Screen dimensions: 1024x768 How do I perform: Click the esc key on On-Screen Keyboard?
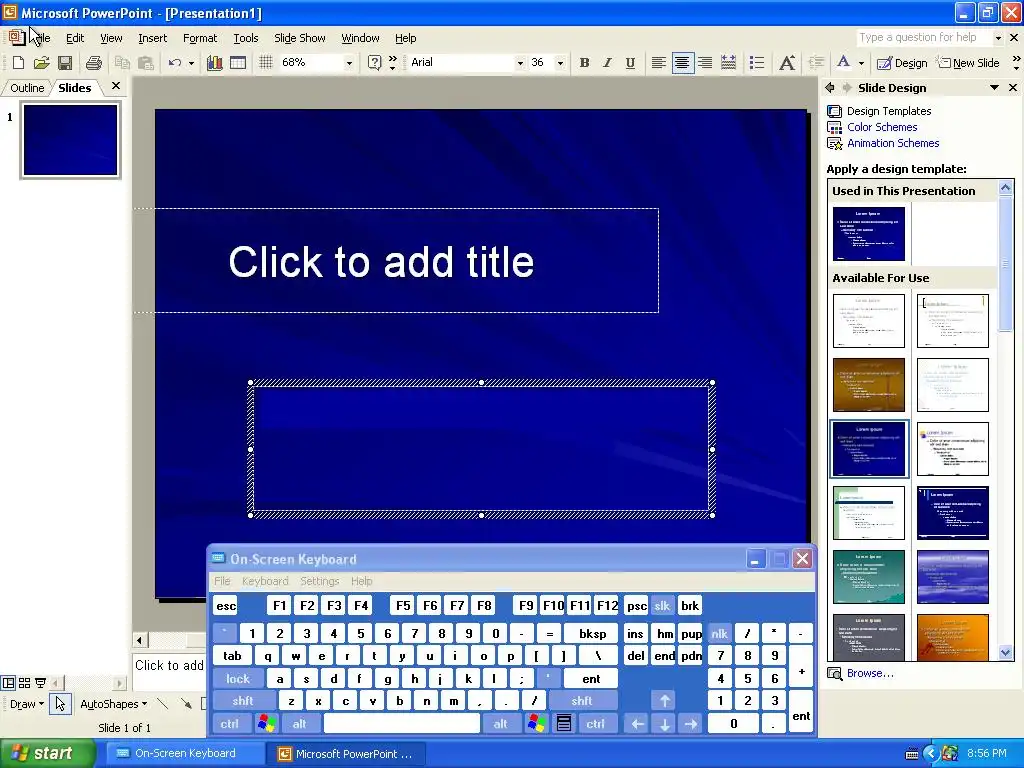226,606
